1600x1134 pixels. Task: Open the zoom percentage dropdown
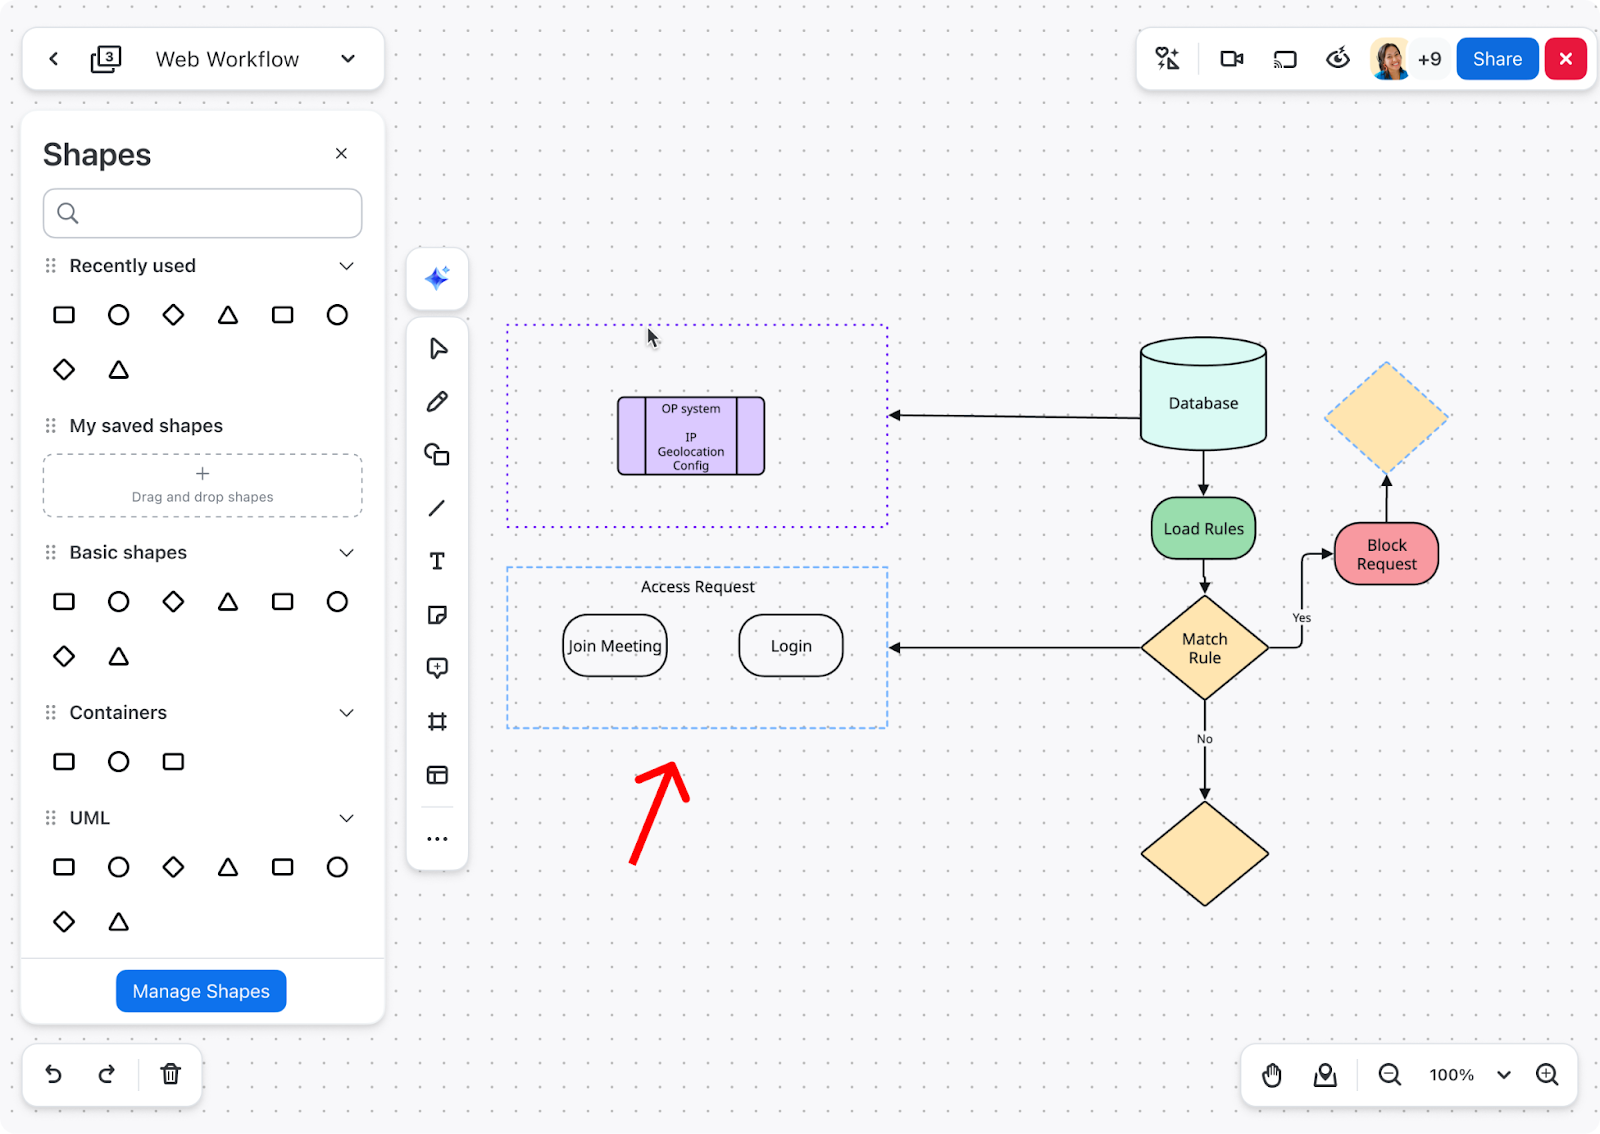[x=1503, y=1075]
